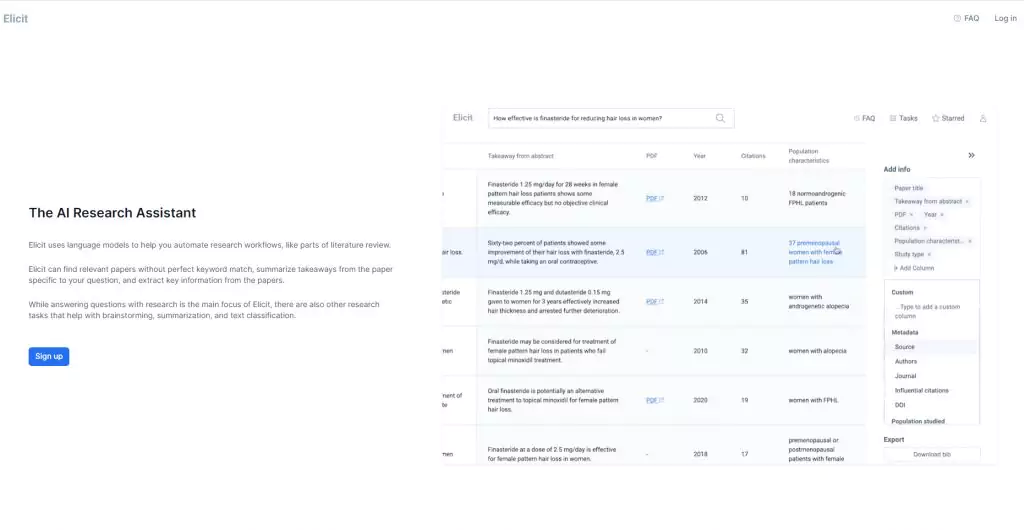Screen dimensions: 1024x530
Task: Click the Log in link
Action: [x=1005, y=18]
